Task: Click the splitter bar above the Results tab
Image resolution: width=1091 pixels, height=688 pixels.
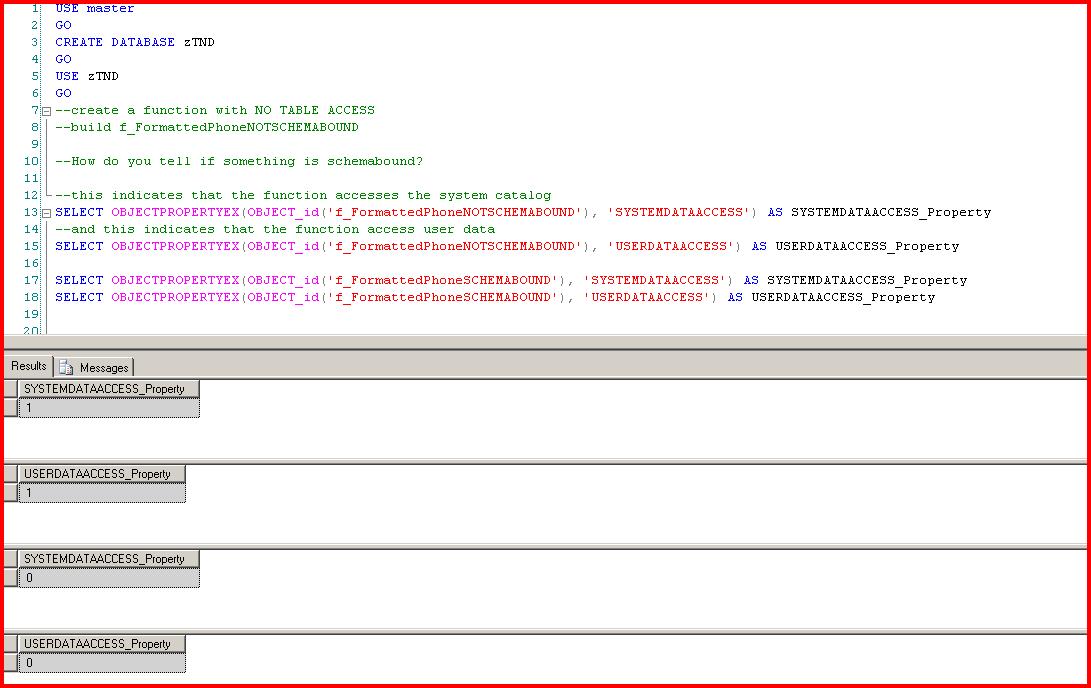Action: point(545,343)
